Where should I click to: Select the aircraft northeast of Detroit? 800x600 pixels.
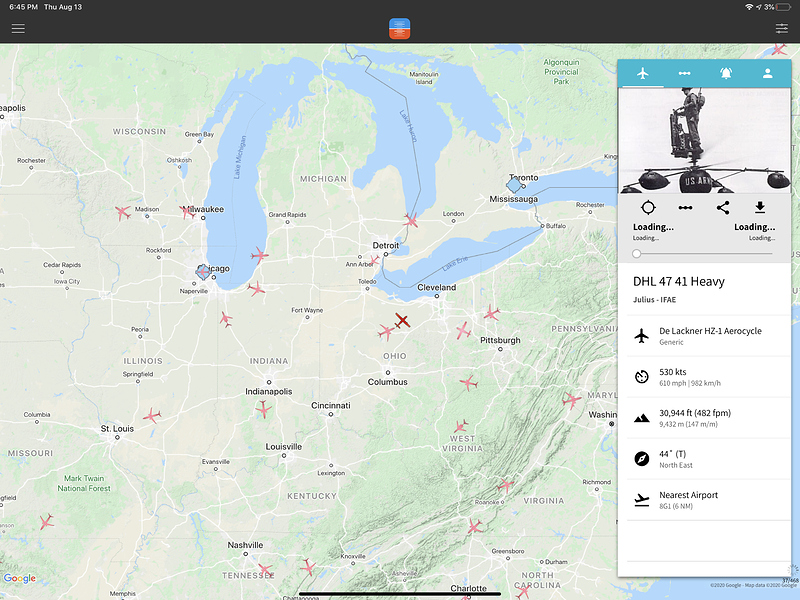pos(410,220)
